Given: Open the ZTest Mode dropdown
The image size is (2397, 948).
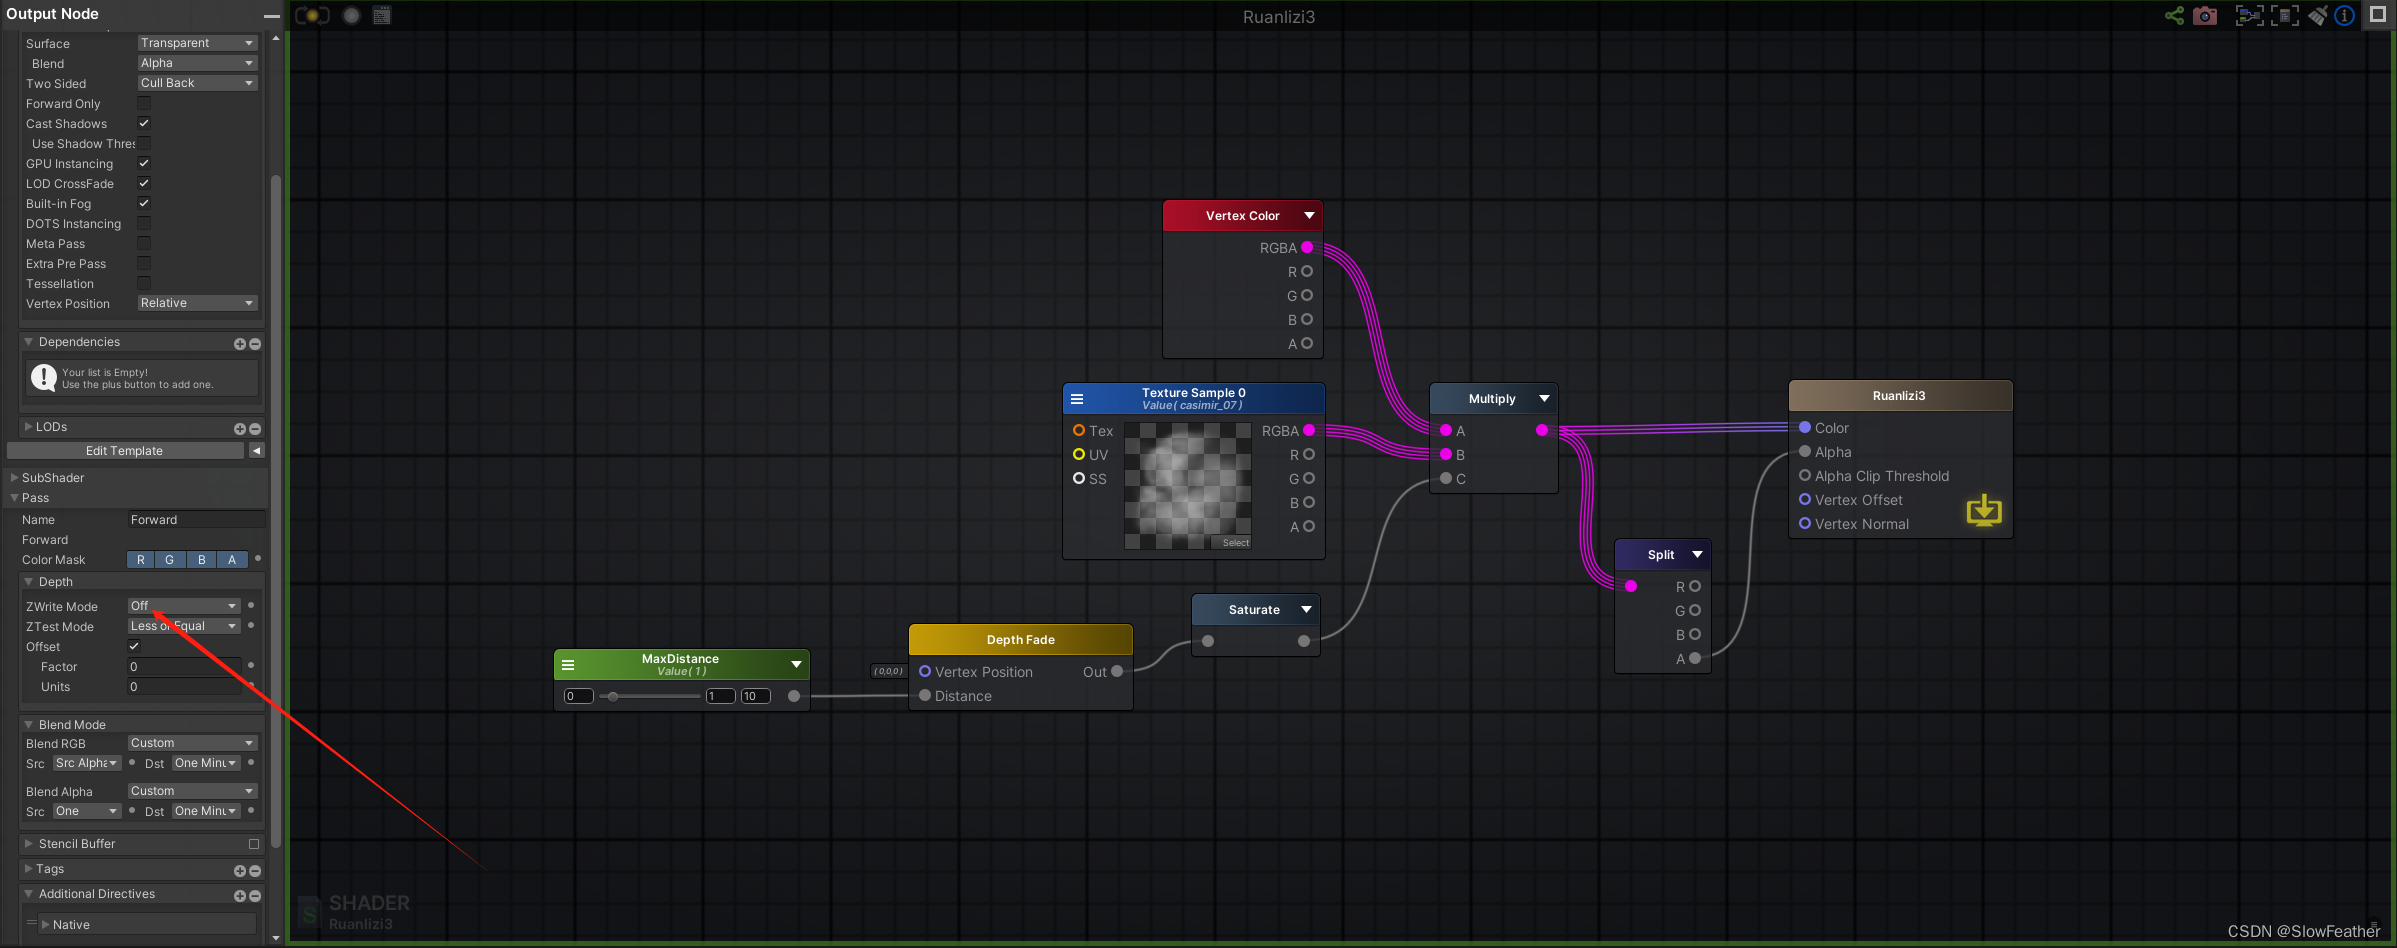Looking at the screenshot, I should pos(184,626).
